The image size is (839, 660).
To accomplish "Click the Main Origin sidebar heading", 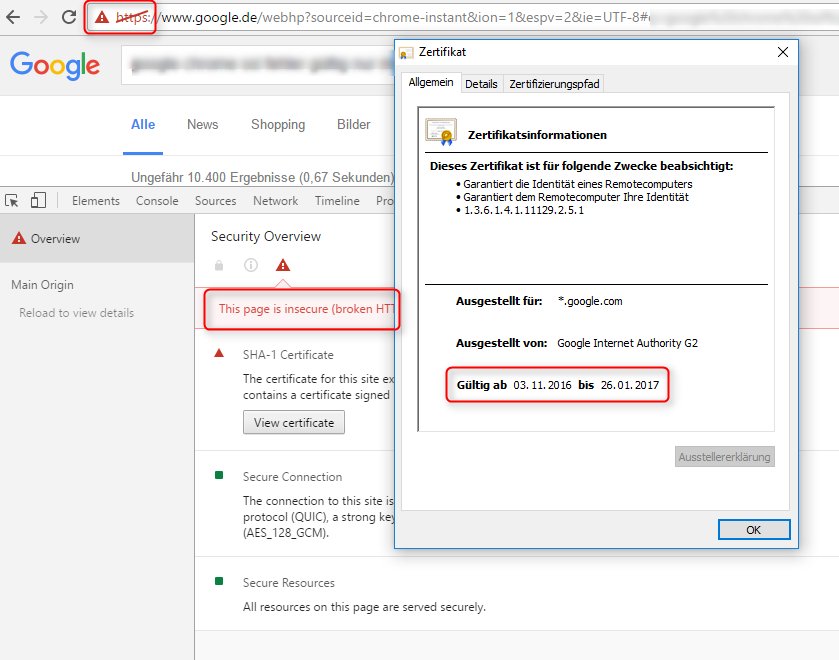I will (42, 285).
